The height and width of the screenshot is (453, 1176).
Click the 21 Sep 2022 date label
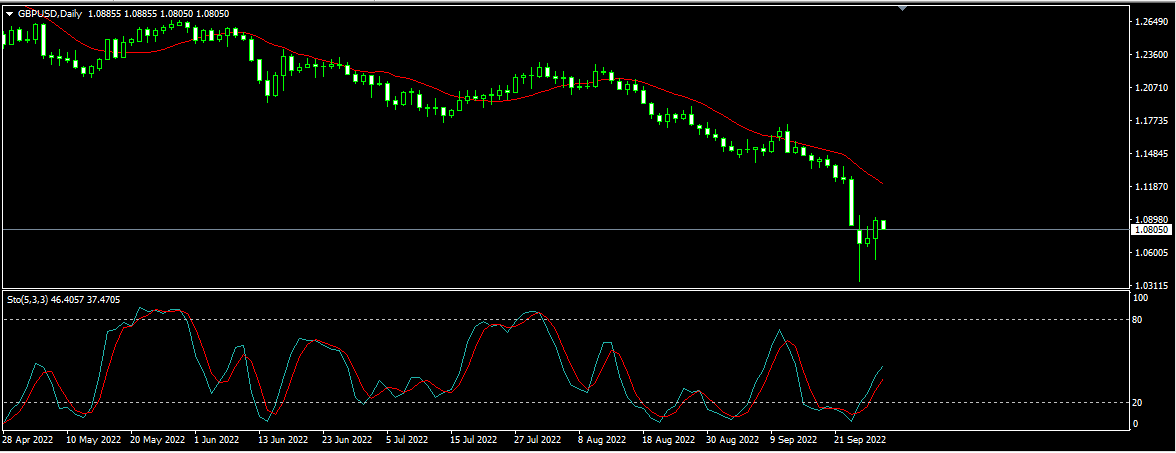coord(861,440)
